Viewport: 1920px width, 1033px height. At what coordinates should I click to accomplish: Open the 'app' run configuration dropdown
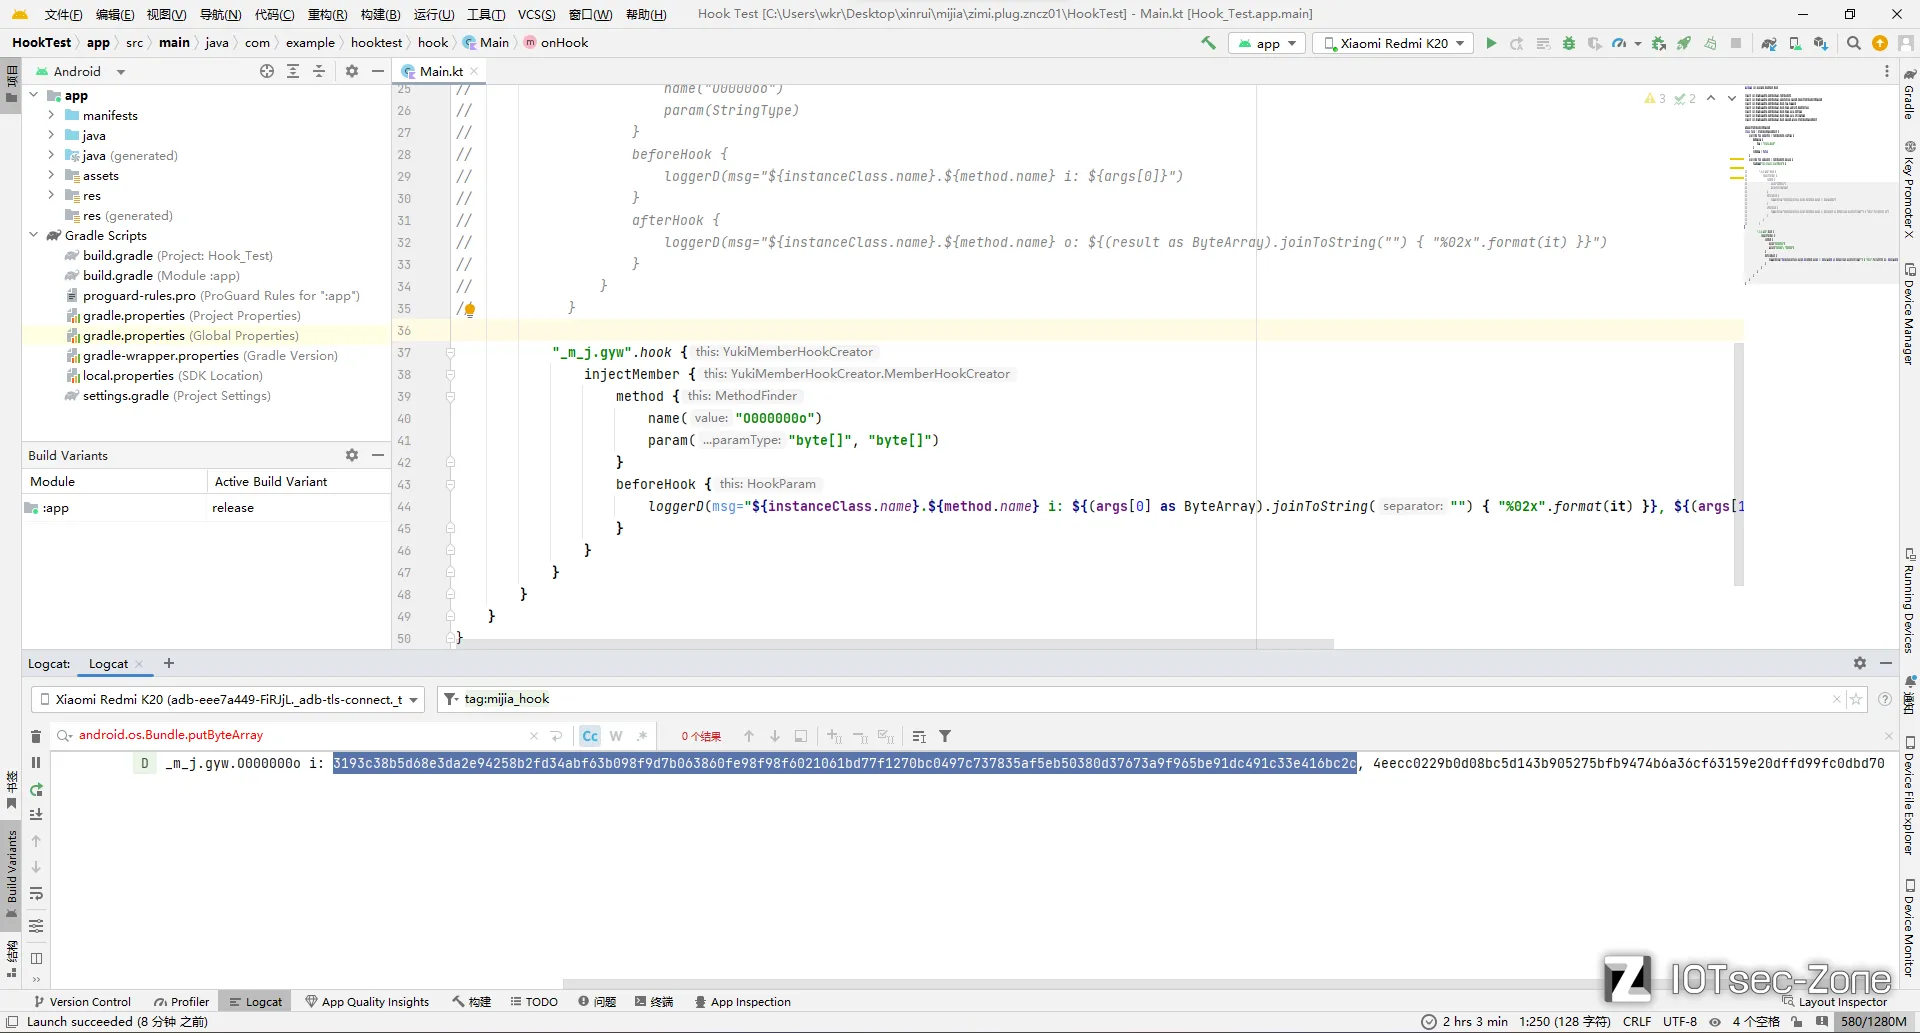click(1267, 43)
